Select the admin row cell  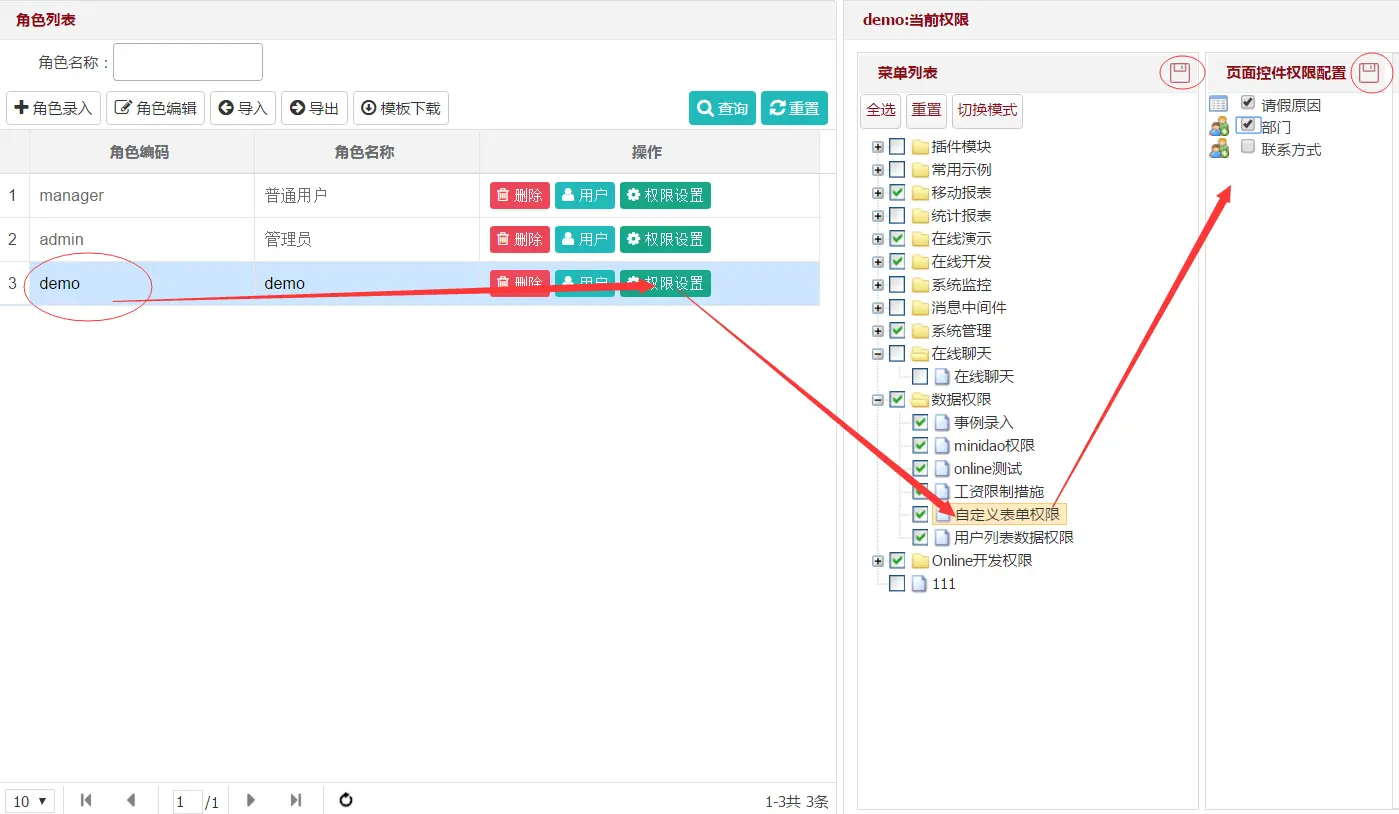(142, 239)
